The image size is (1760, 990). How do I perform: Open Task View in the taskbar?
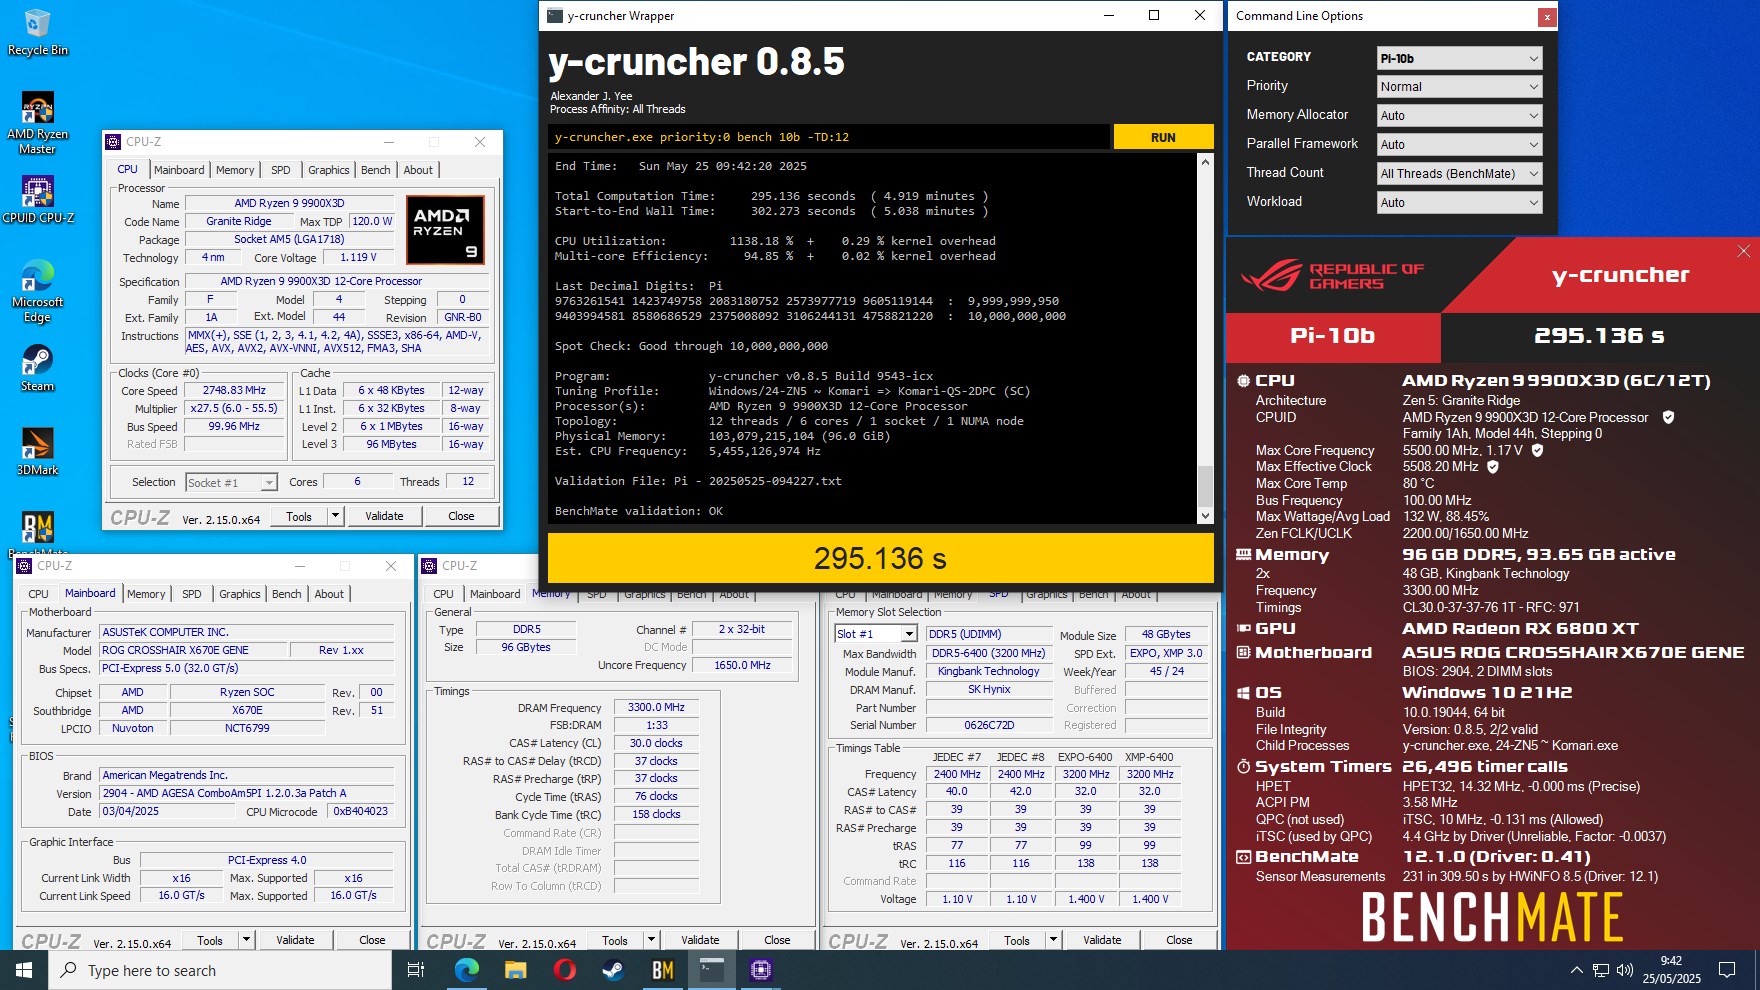pos(416,970)
